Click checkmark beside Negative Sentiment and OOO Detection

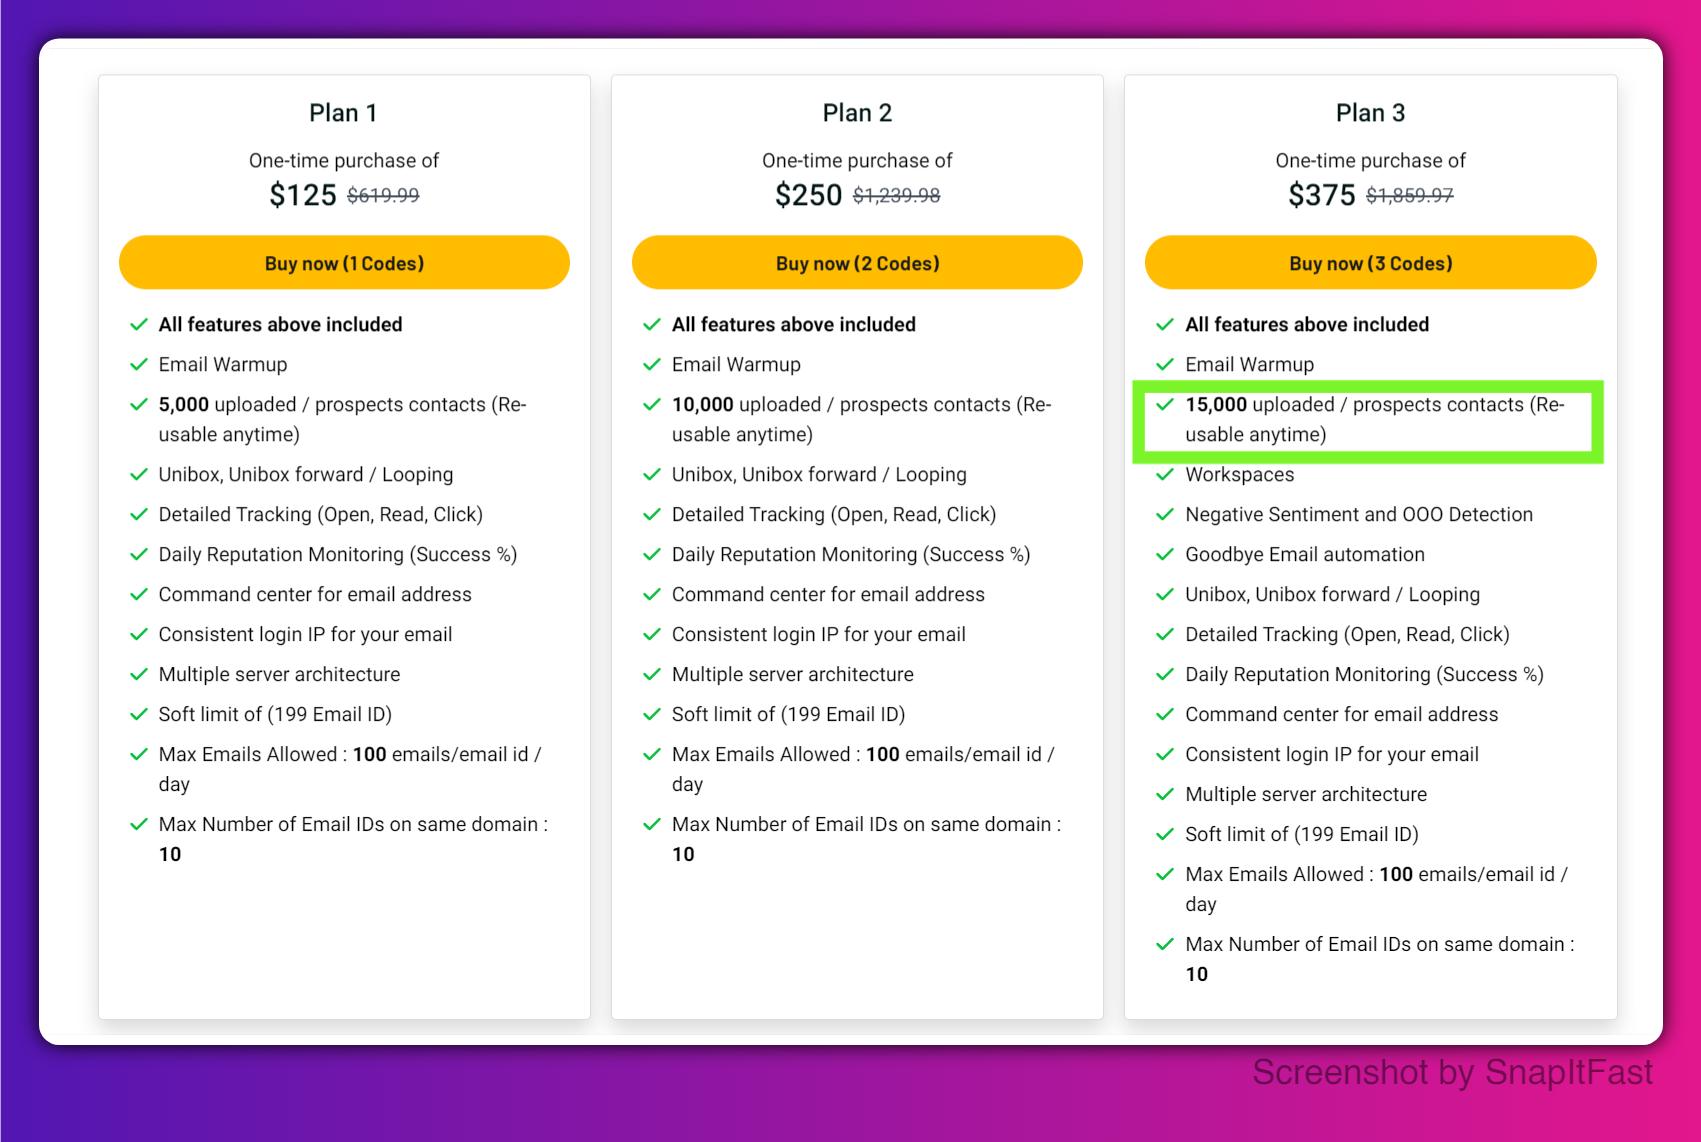[x=1164, y=514]
